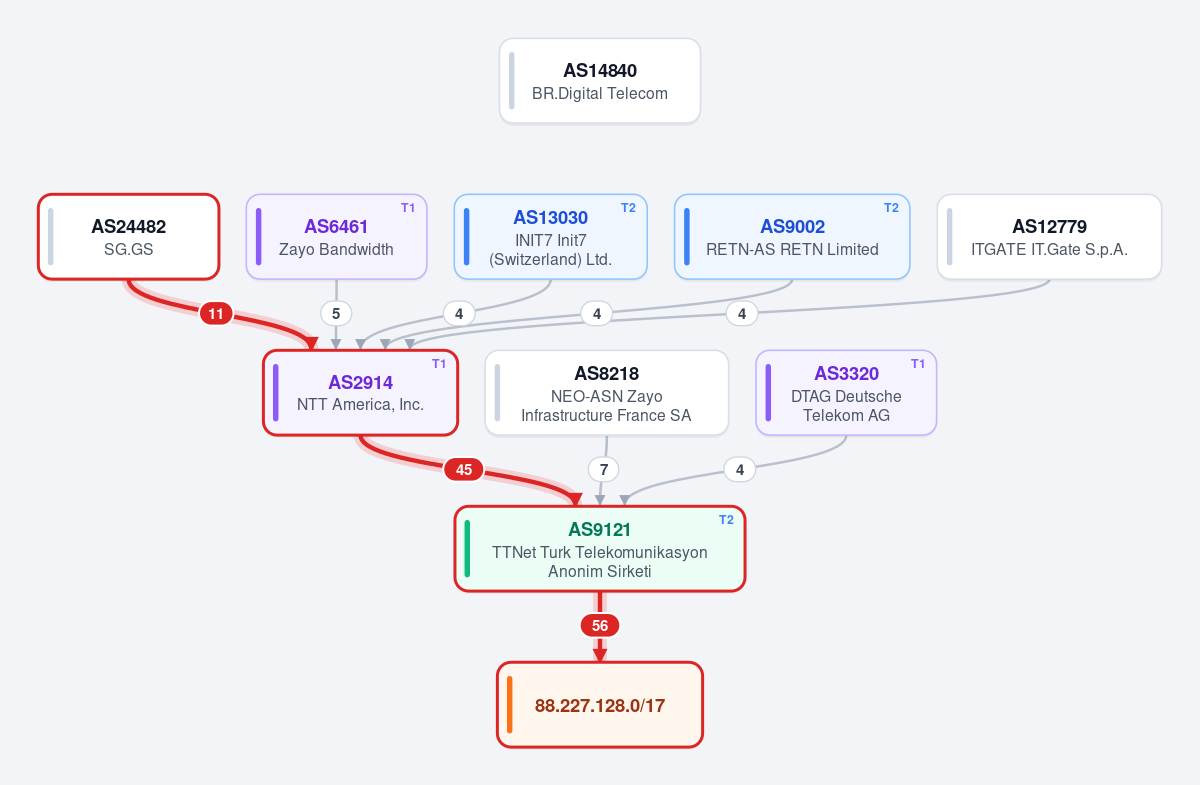Select the AS13030 INIT7 node

(551, 237)
